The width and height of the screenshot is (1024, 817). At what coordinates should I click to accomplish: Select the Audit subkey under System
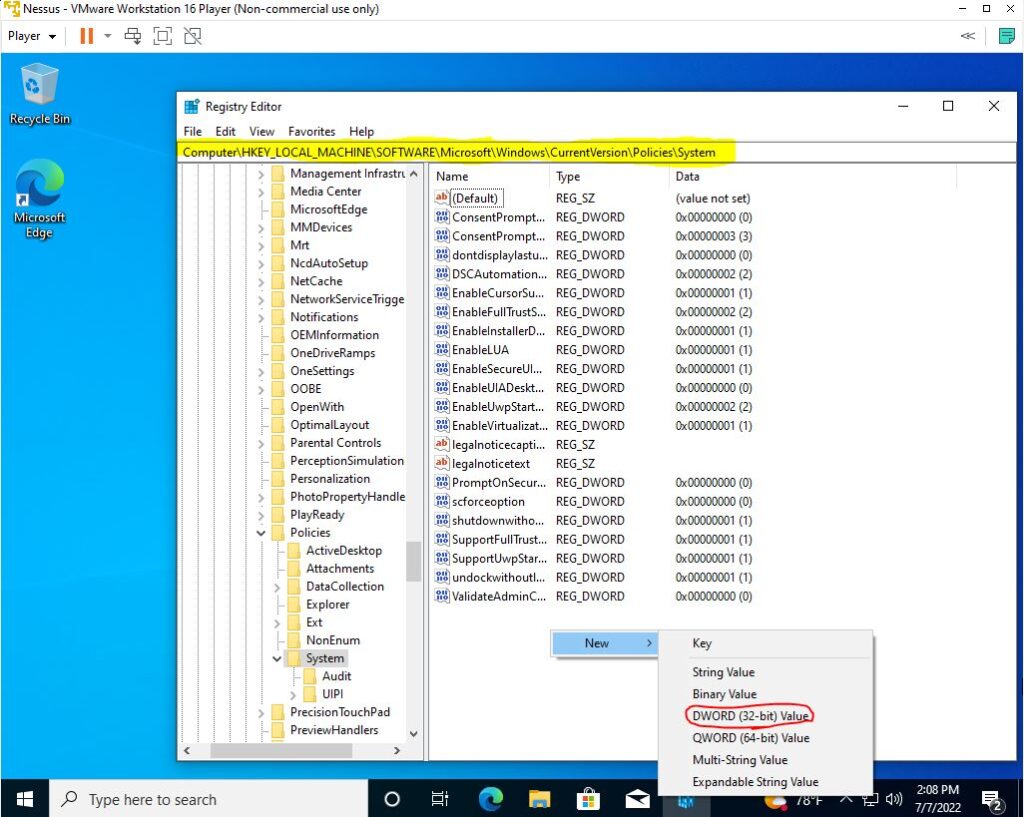(x=336, y=676)
